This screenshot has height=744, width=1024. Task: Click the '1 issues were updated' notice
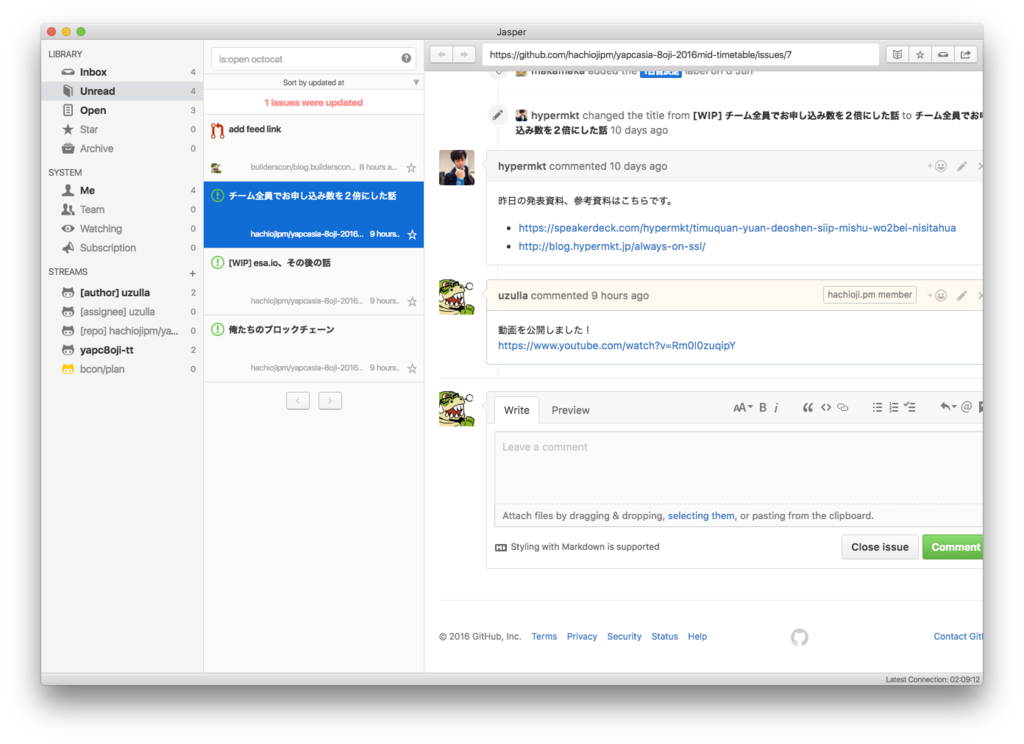point(313,103)
